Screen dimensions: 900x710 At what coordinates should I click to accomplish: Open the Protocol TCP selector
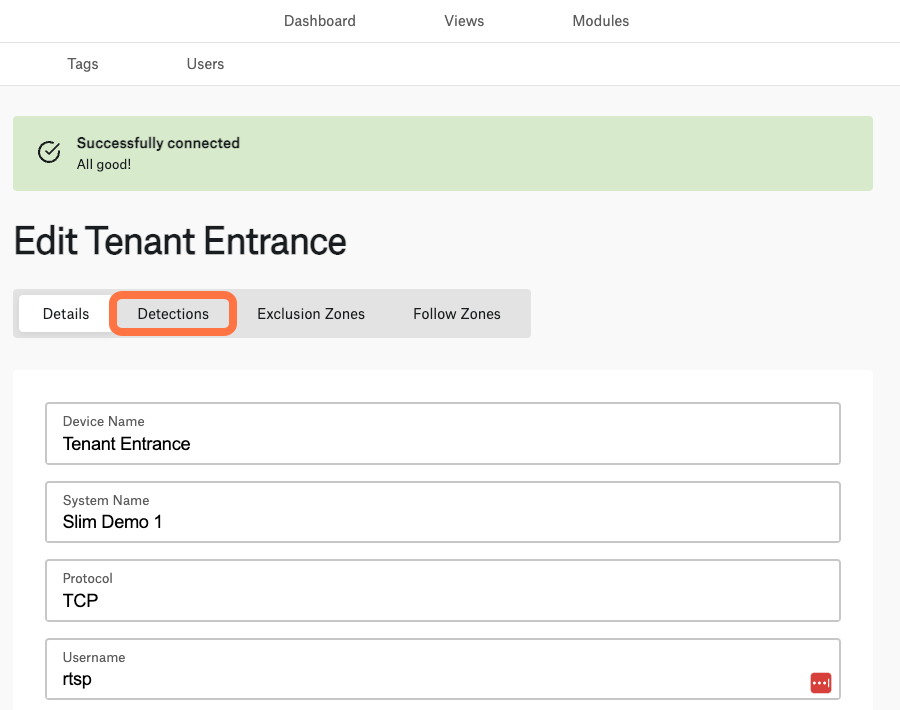coord(443,591)
